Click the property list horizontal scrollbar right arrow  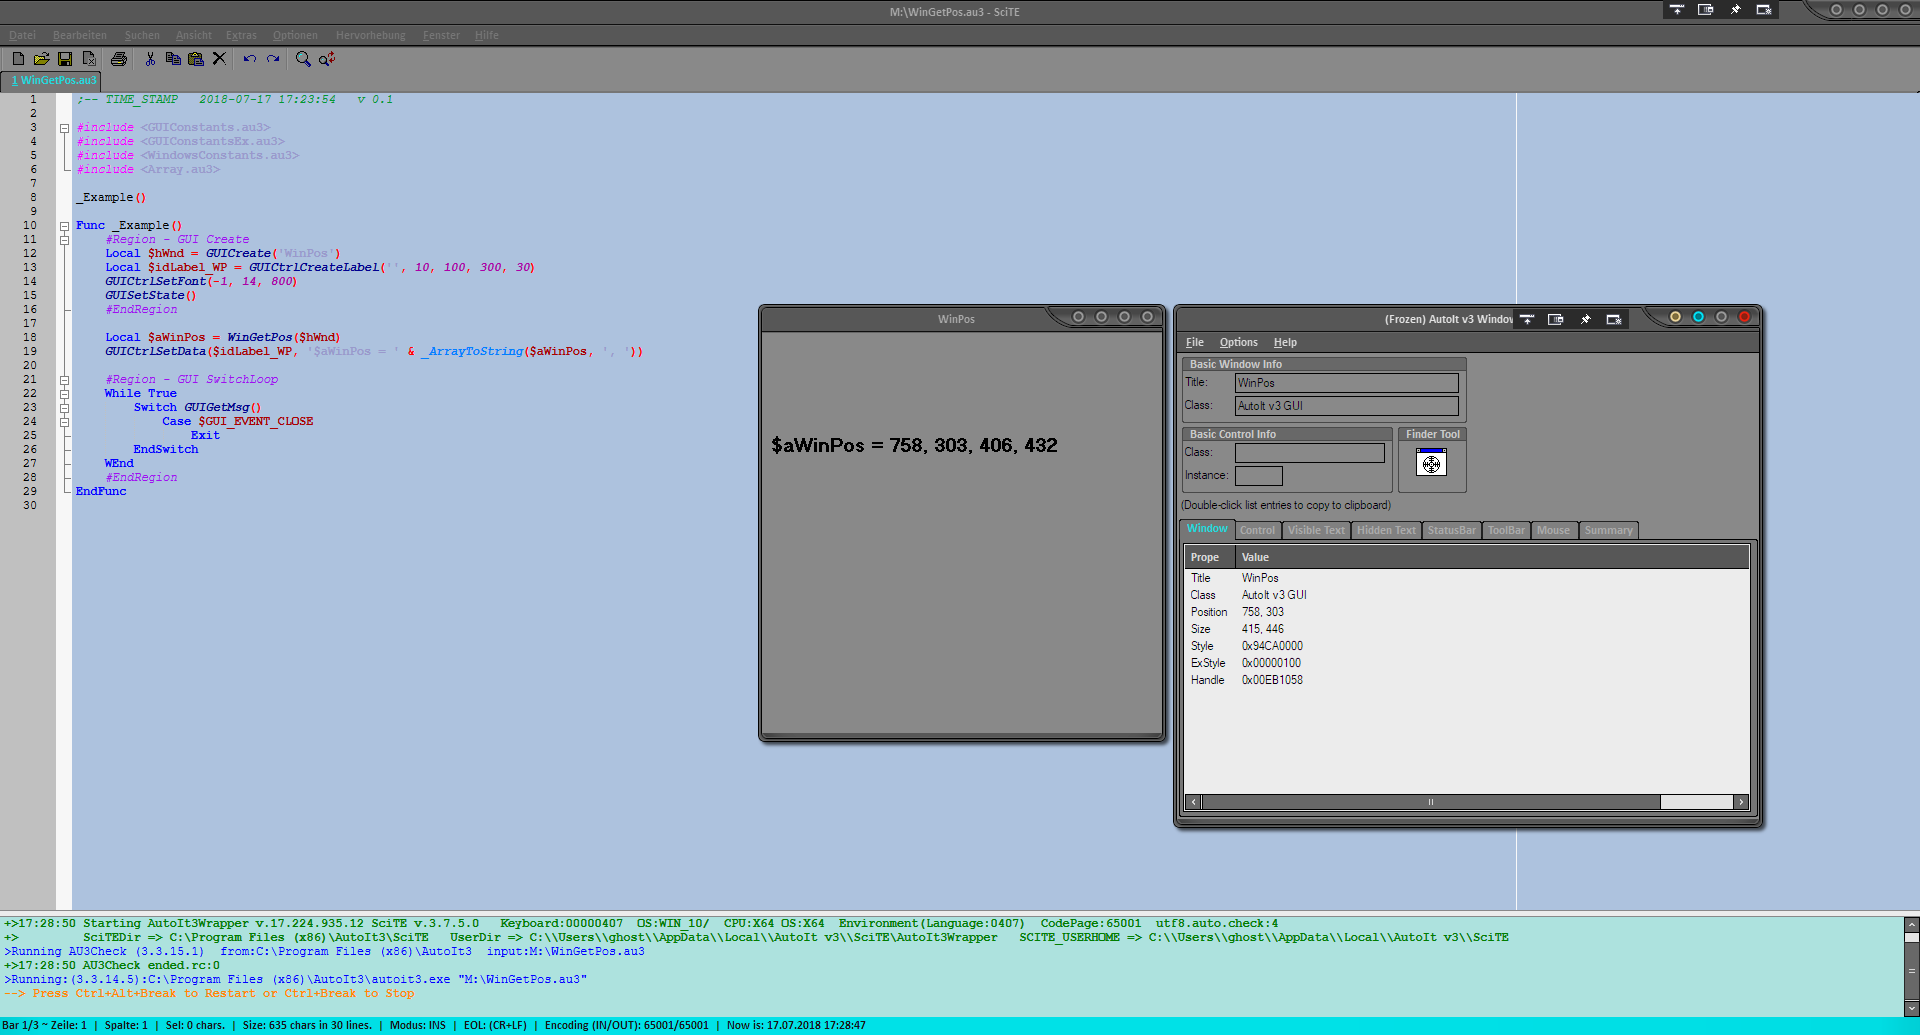[x=1741, y=802]
